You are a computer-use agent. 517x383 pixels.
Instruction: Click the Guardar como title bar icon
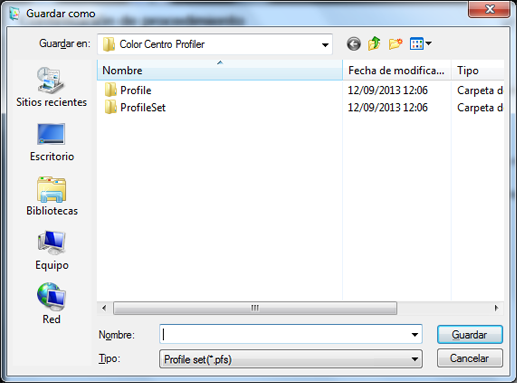tap(14, 13)
